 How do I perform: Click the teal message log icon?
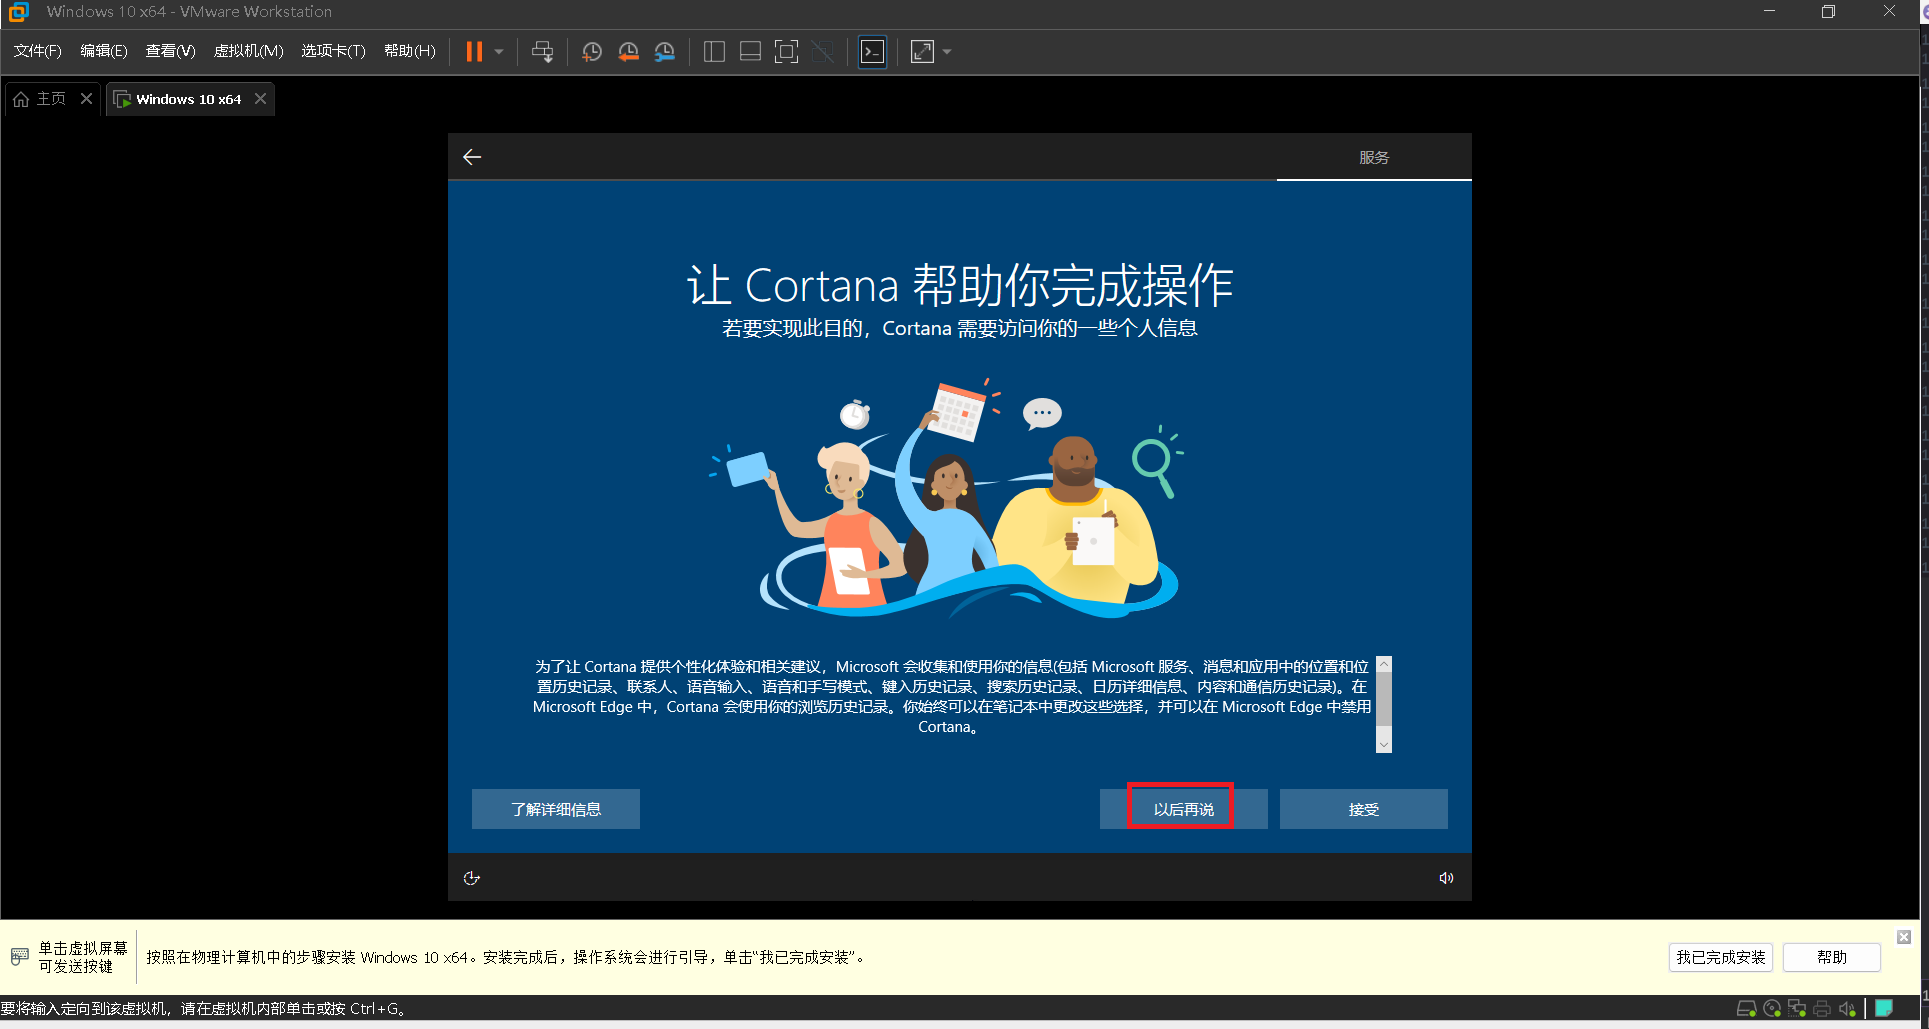click(1884, 1008)
